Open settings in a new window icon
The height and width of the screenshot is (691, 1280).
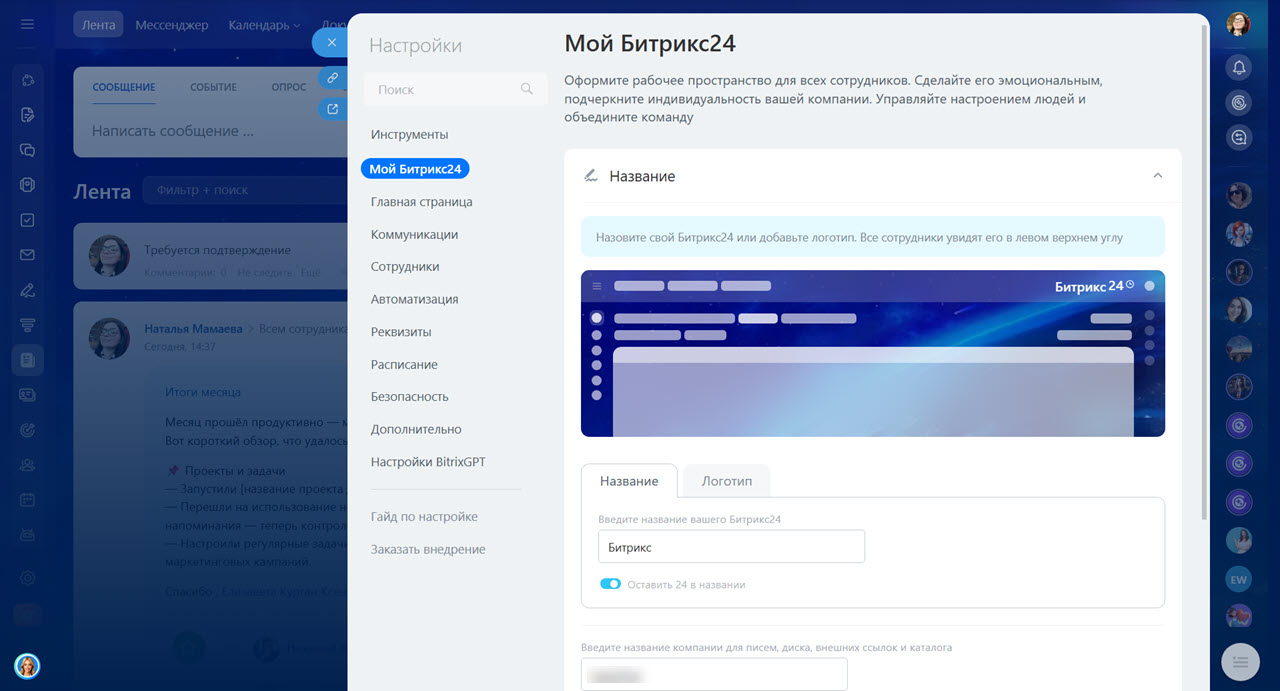click(332, 109)
